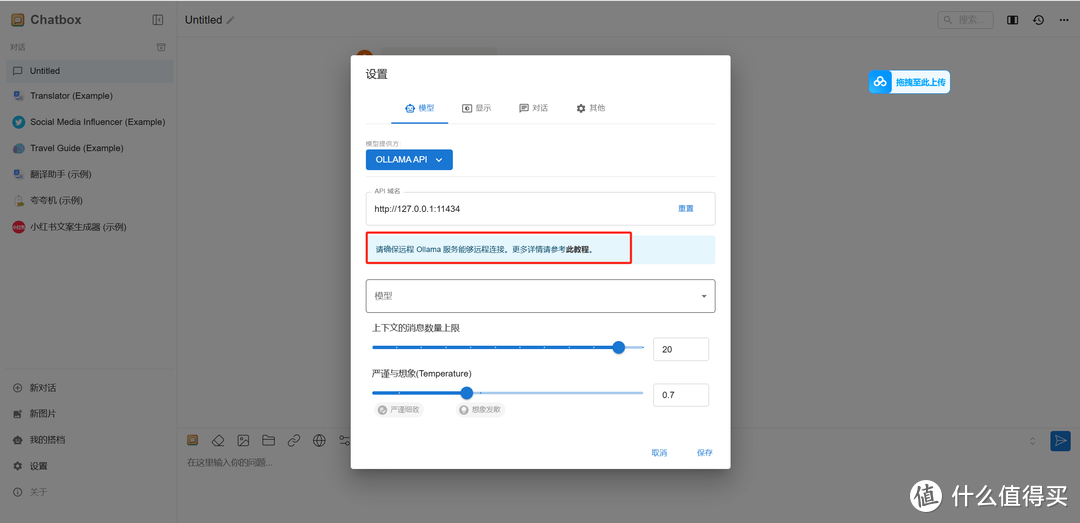The width and height of the screenshot is (1080, 523).
Task: Click 重置 to reset API host
Action: (686, 208)
